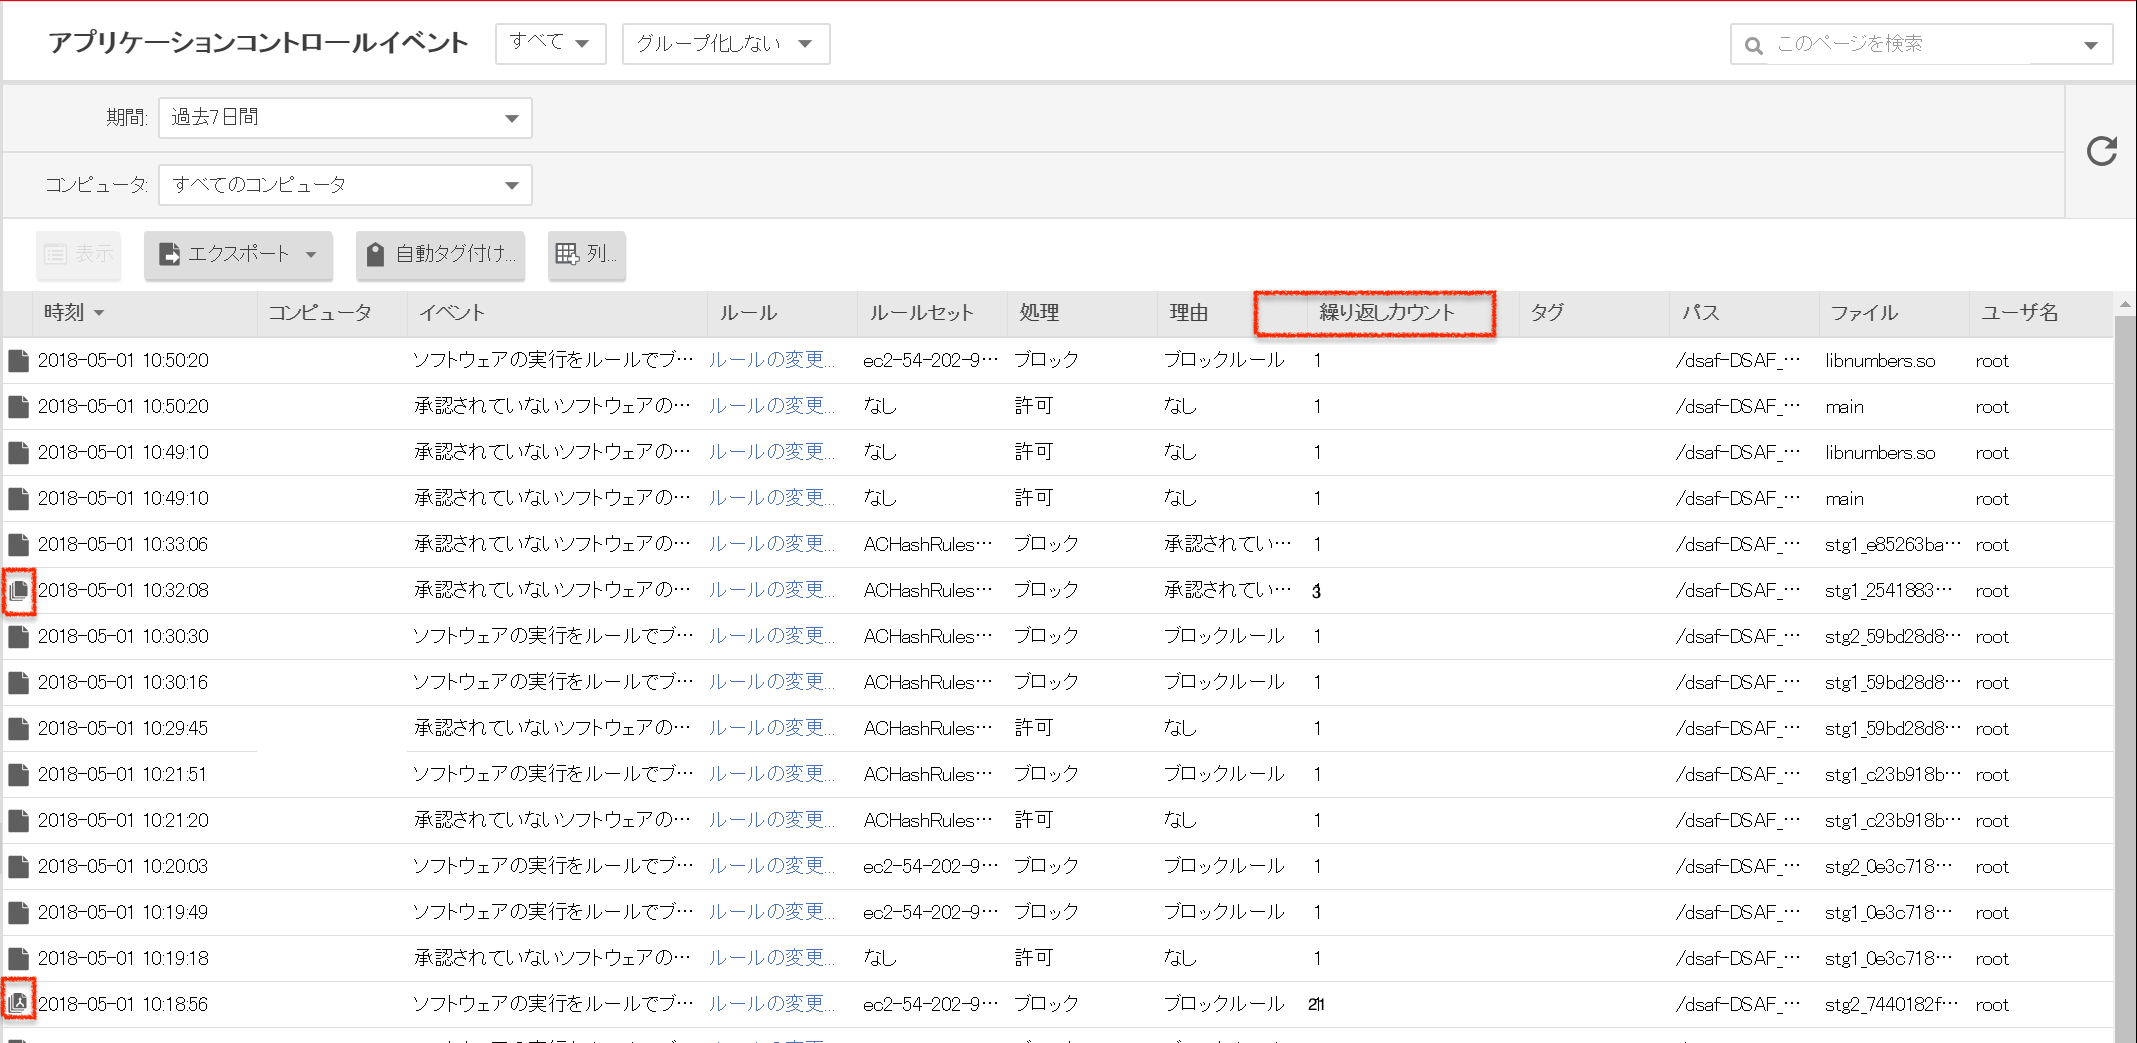The image size is (2137, 1043).
Task: Expand the search options dropdown arrow
Action: coord(2090,45)
